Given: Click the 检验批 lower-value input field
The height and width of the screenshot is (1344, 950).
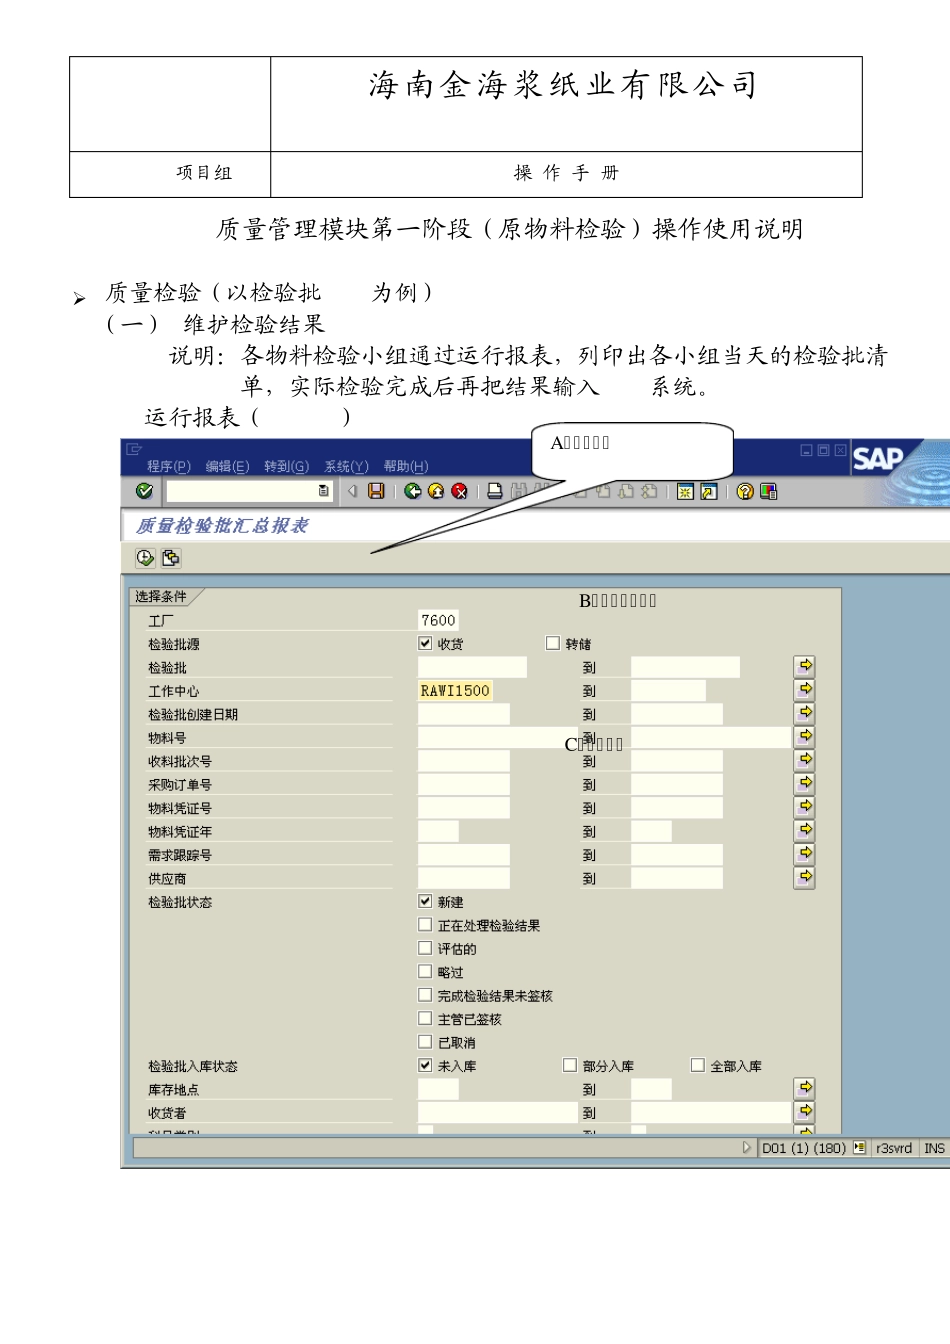Looking at the screenshot, I should pyautogui.click(x=472, y=667).
